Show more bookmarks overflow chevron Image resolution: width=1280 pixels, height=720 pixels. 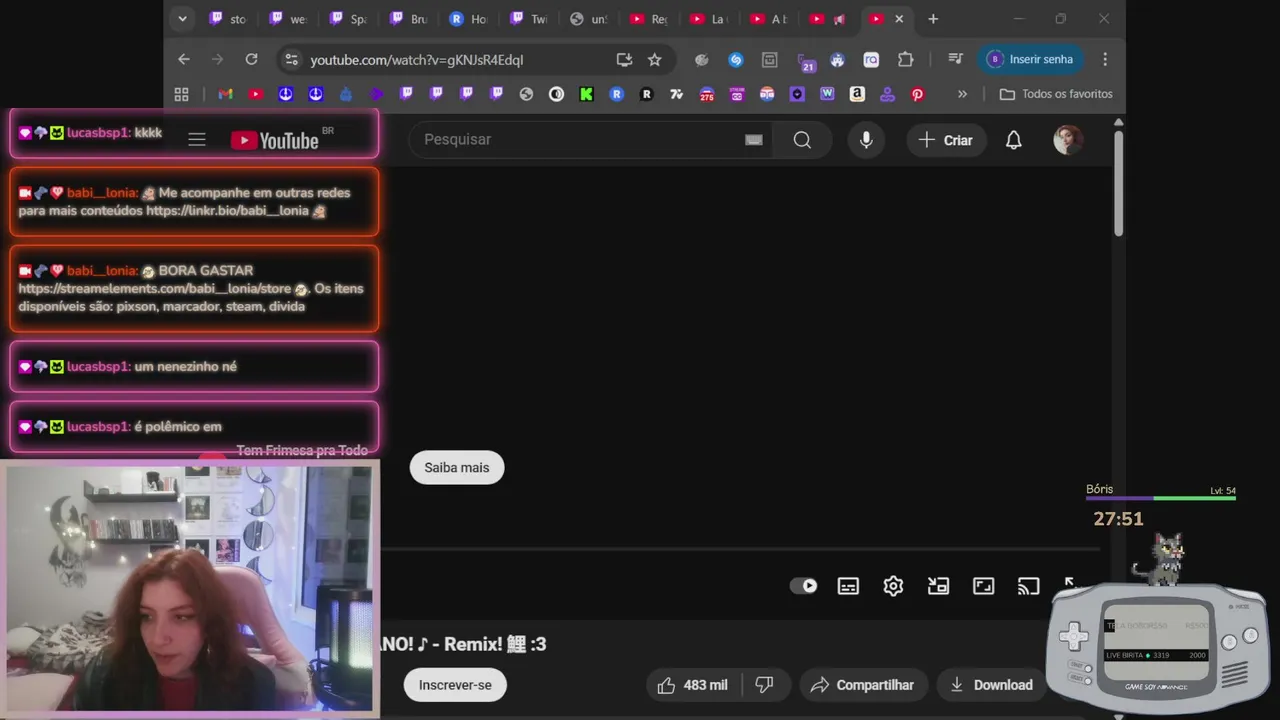click(962, 94)
